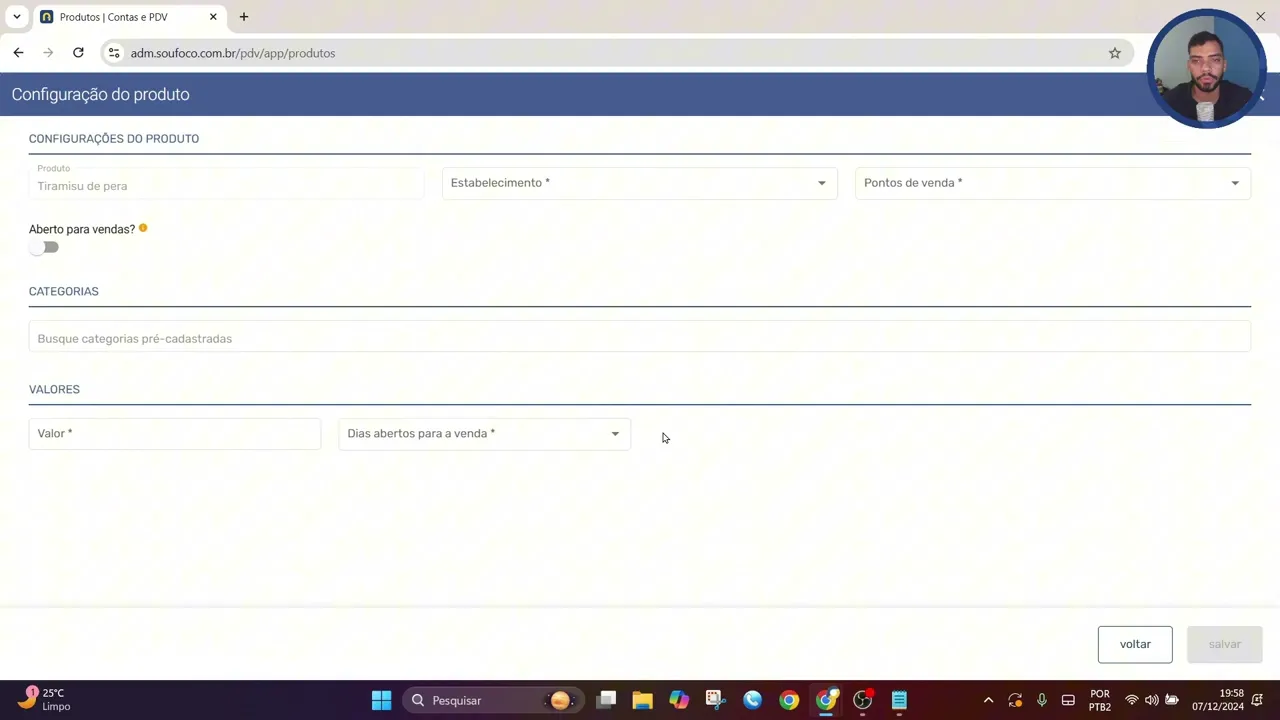Click the sync tray icon

coord(1015,700)
